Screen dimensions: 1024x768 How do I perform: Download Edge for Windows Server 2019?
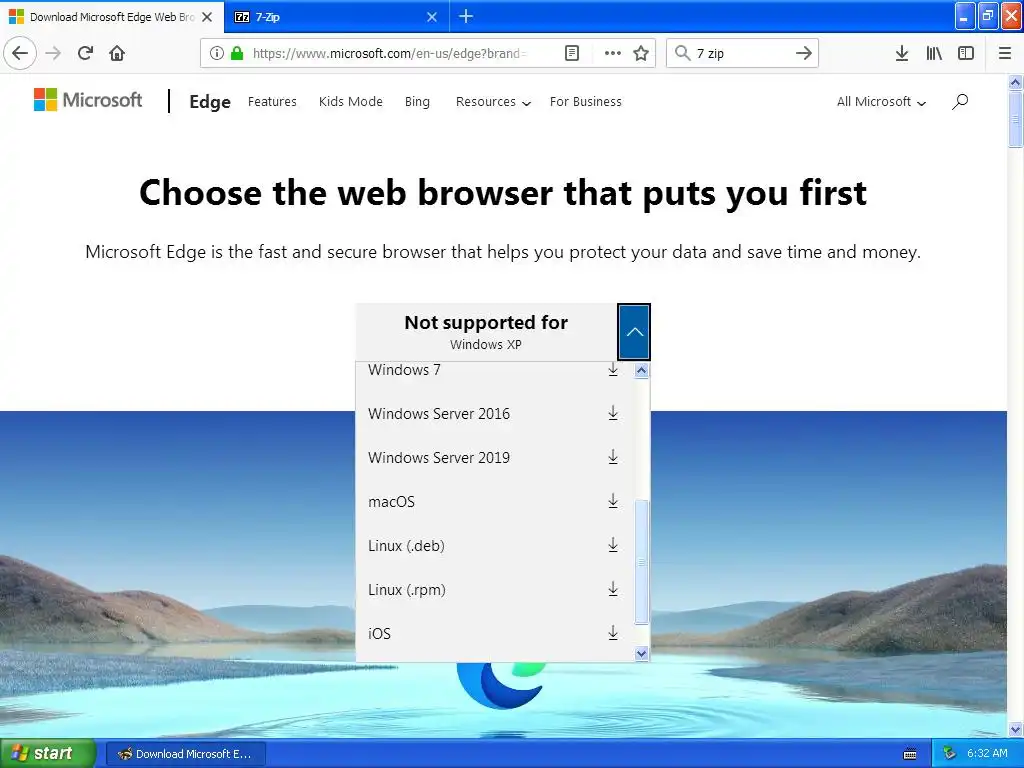point(613,457)
